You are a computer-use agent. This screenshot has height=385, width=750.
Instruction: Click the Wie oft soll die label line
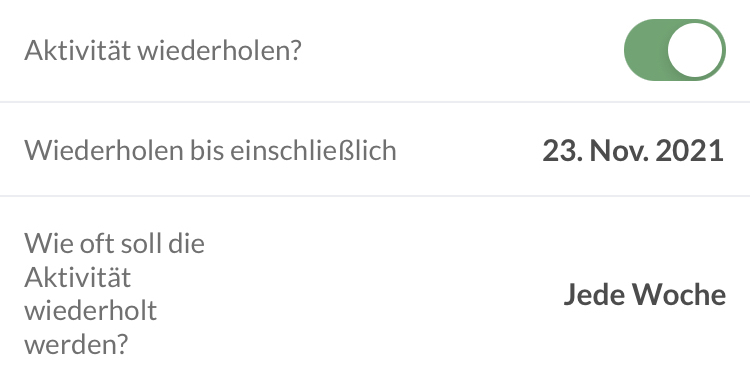pos(114,243)
